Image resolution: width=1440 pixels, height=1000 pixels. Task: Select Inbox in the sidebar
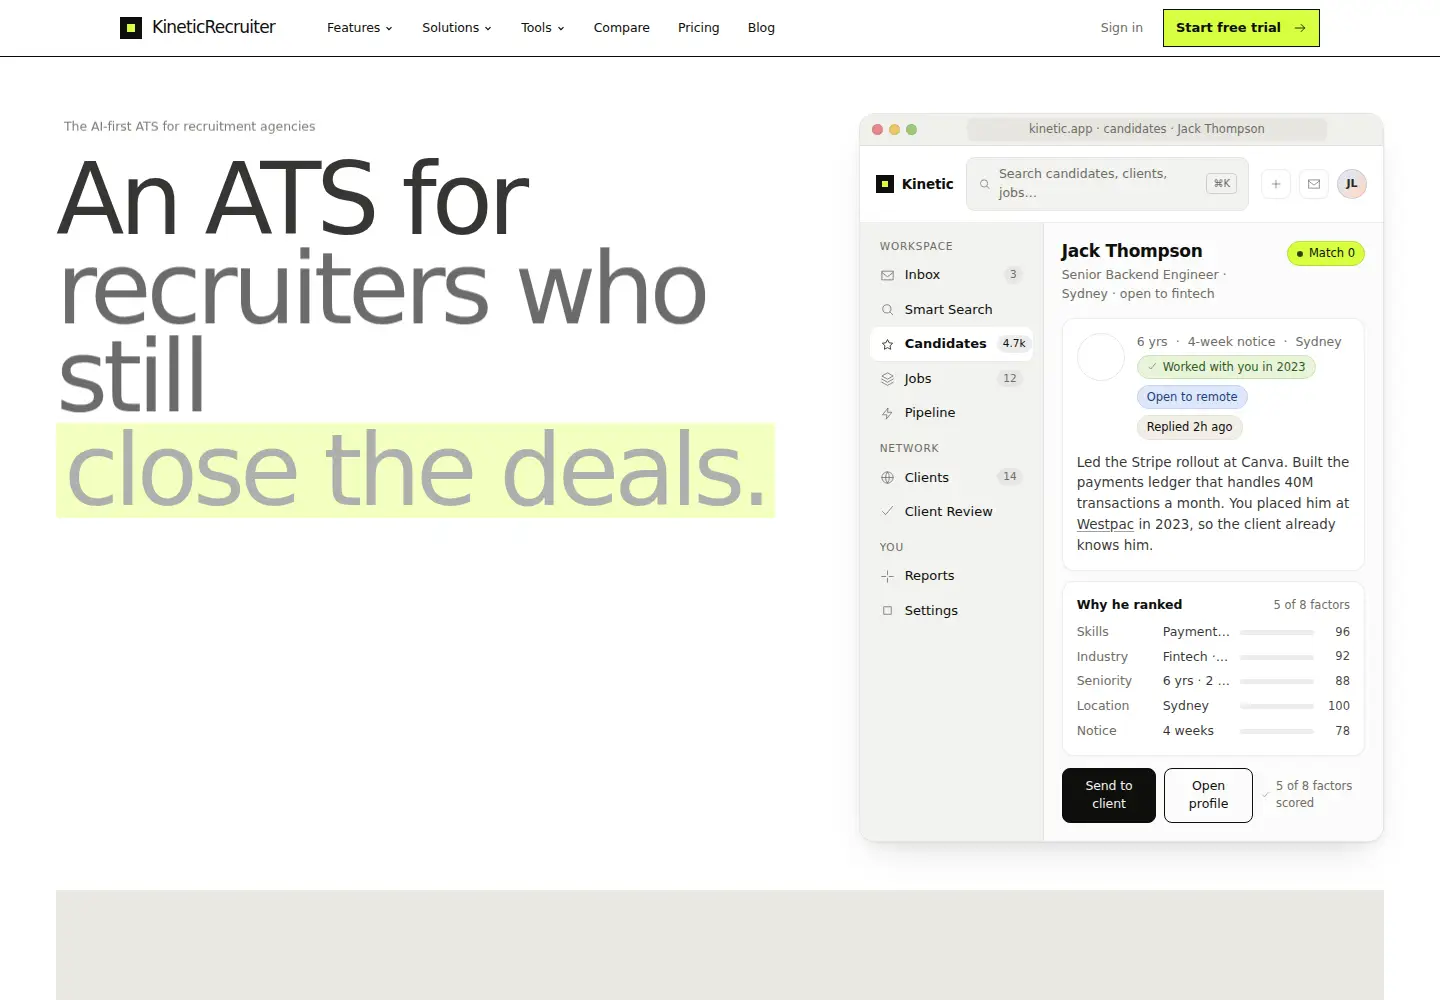[951, 275]
